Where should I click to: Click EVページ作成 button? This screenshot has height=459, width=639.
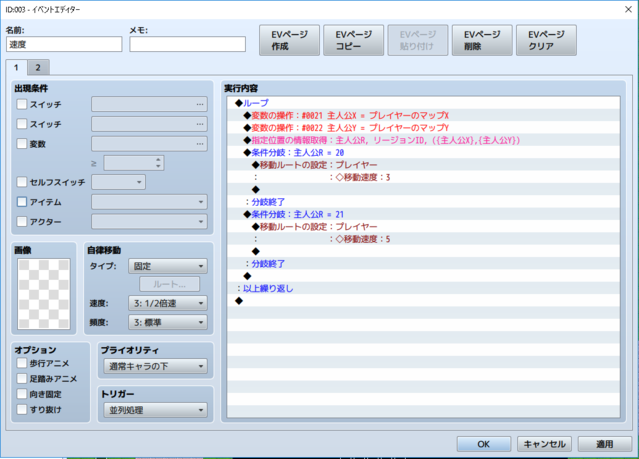point(289,40)
